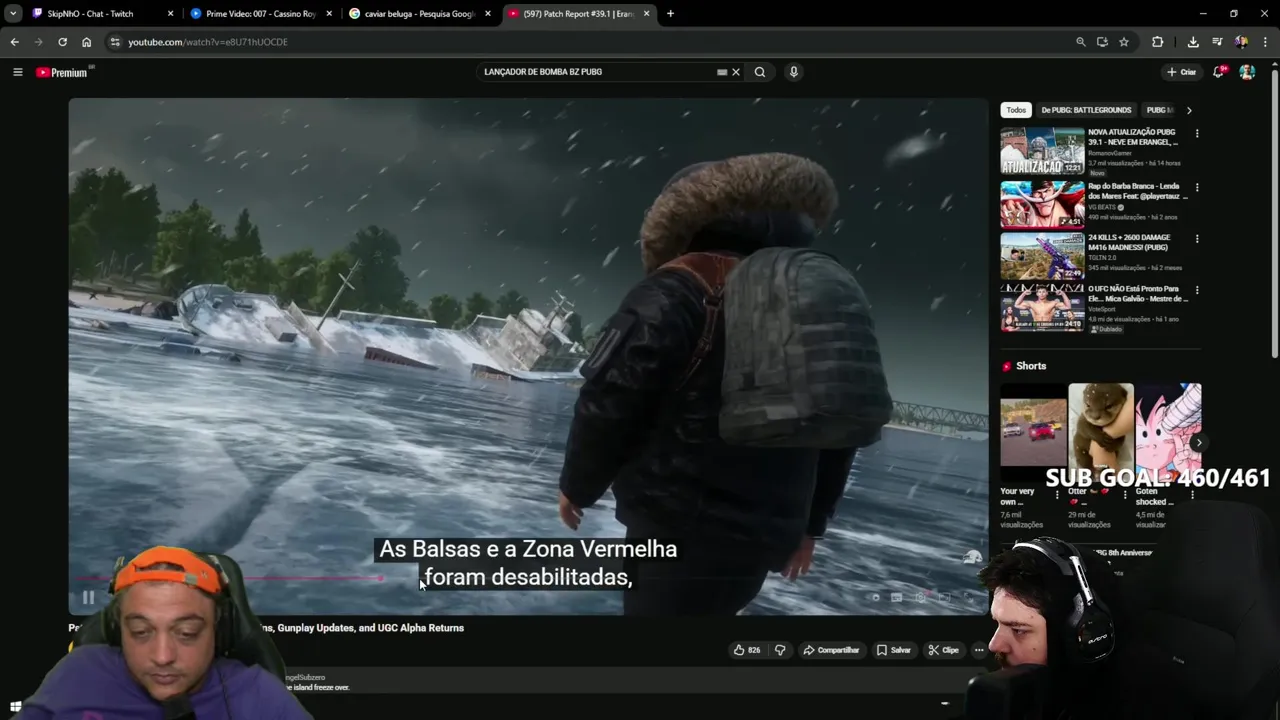Open zoom magnifier in address bar
This screenshot has height=720, width=1280.
click(x=1081, y=42)
